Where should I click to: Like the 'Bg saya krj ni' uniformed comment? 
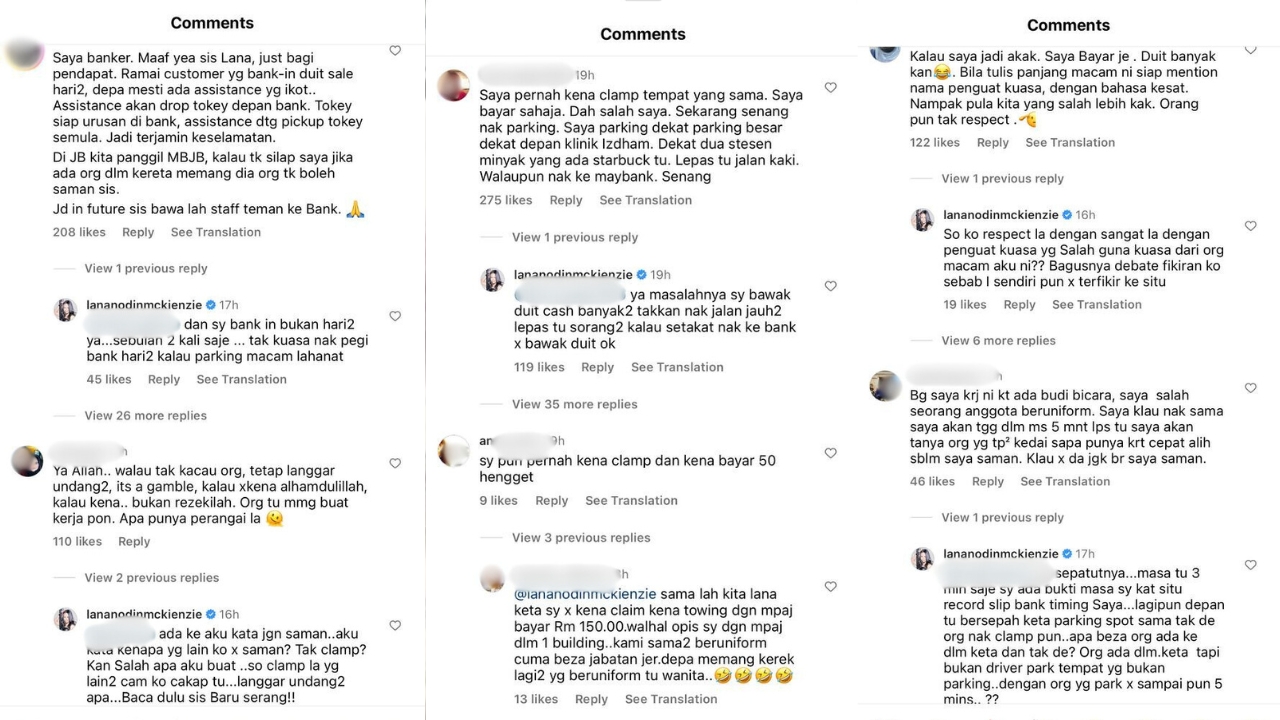(x=1250, y=388)
